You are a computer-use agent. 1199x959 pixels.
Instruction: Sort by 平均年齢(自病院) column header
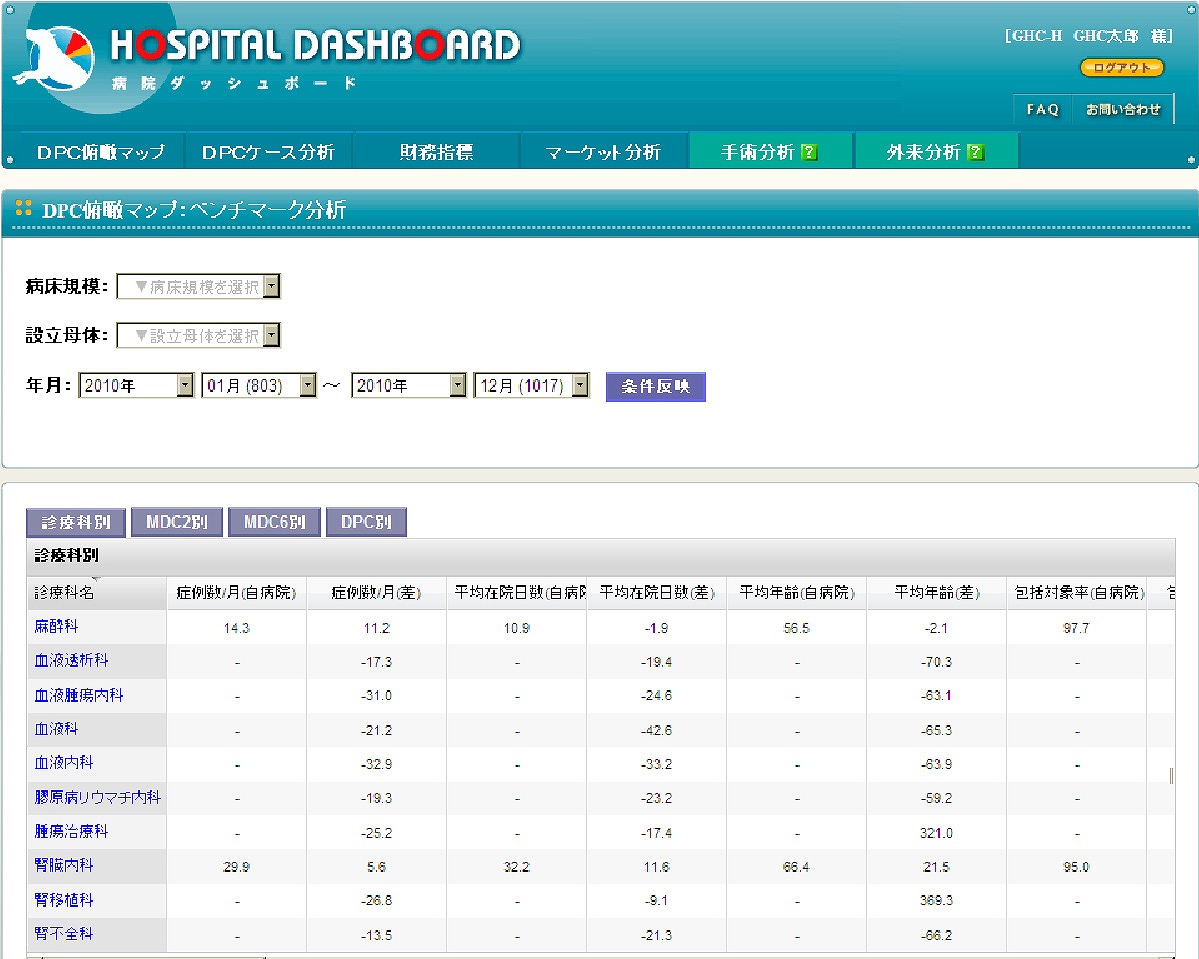tap(797, 593)
